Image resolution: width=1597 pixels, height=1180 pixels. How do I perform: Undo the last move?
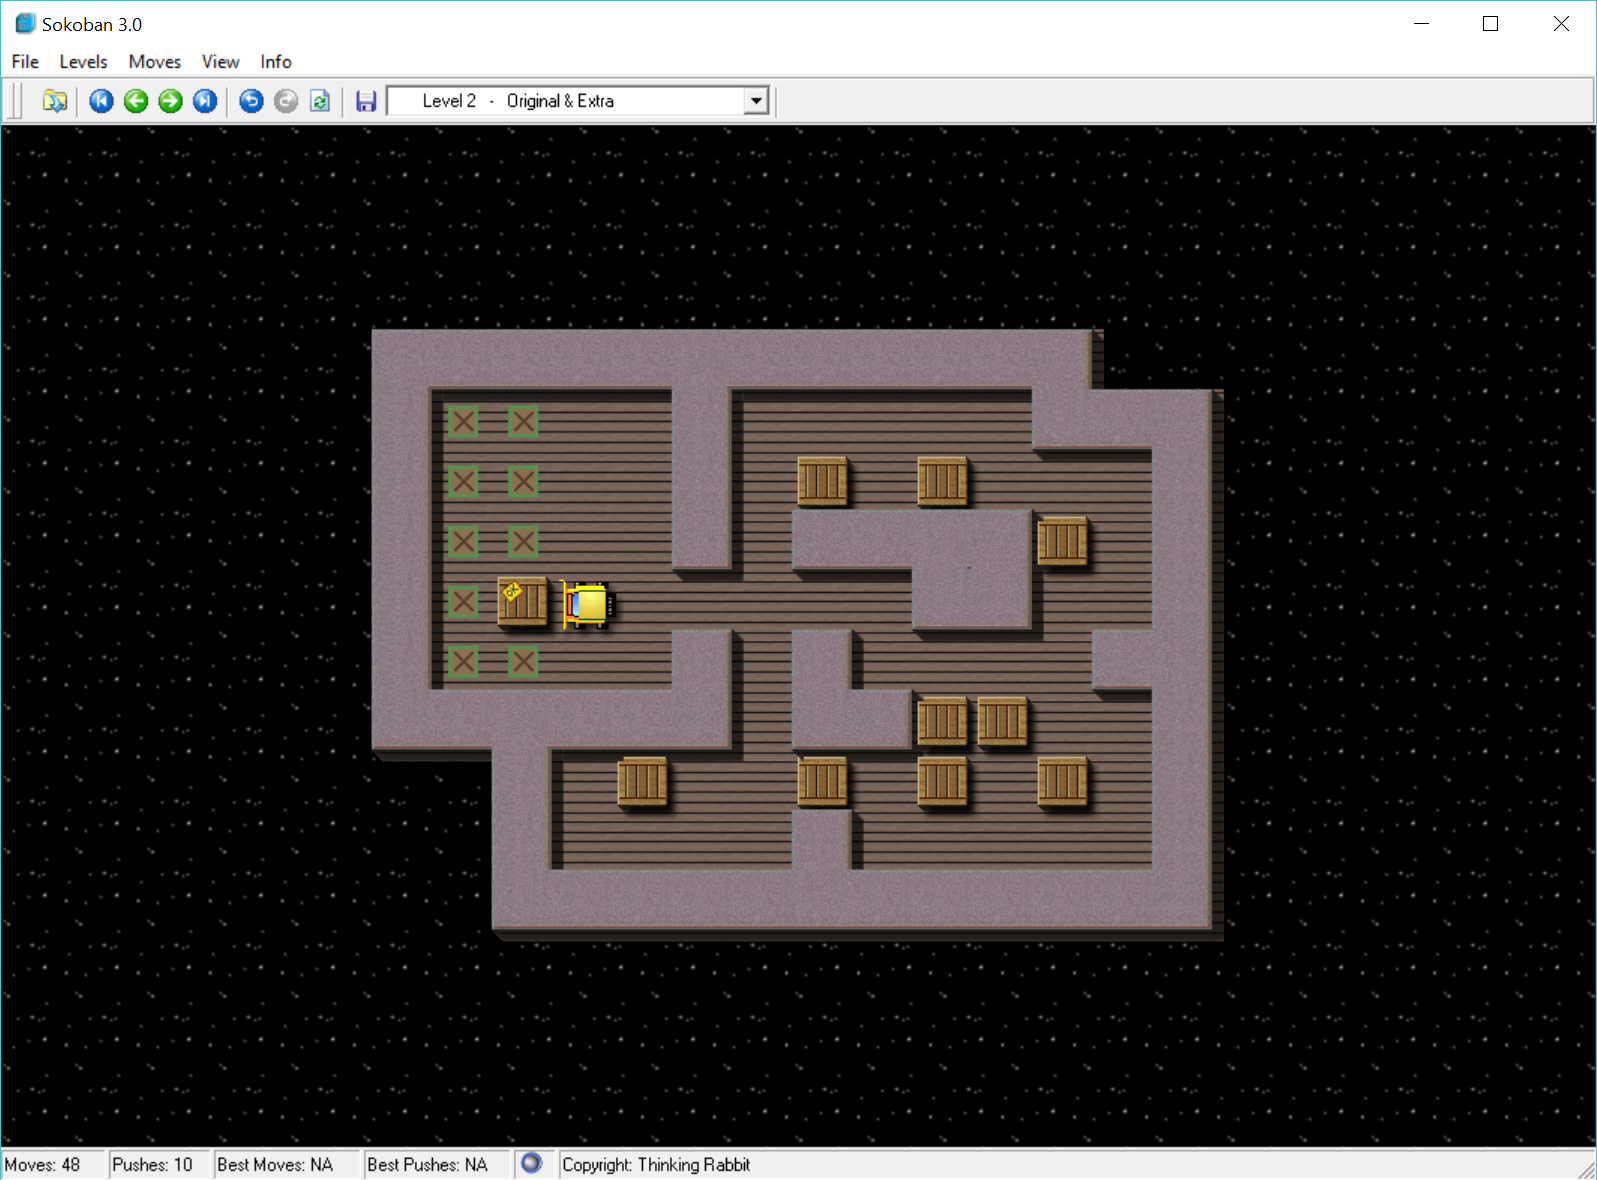[x=251, y=101]
